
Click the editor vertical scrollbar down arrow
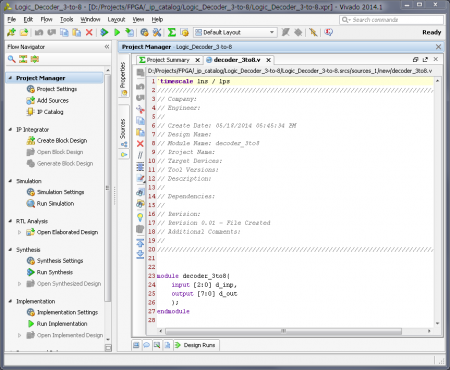point(437,323)
